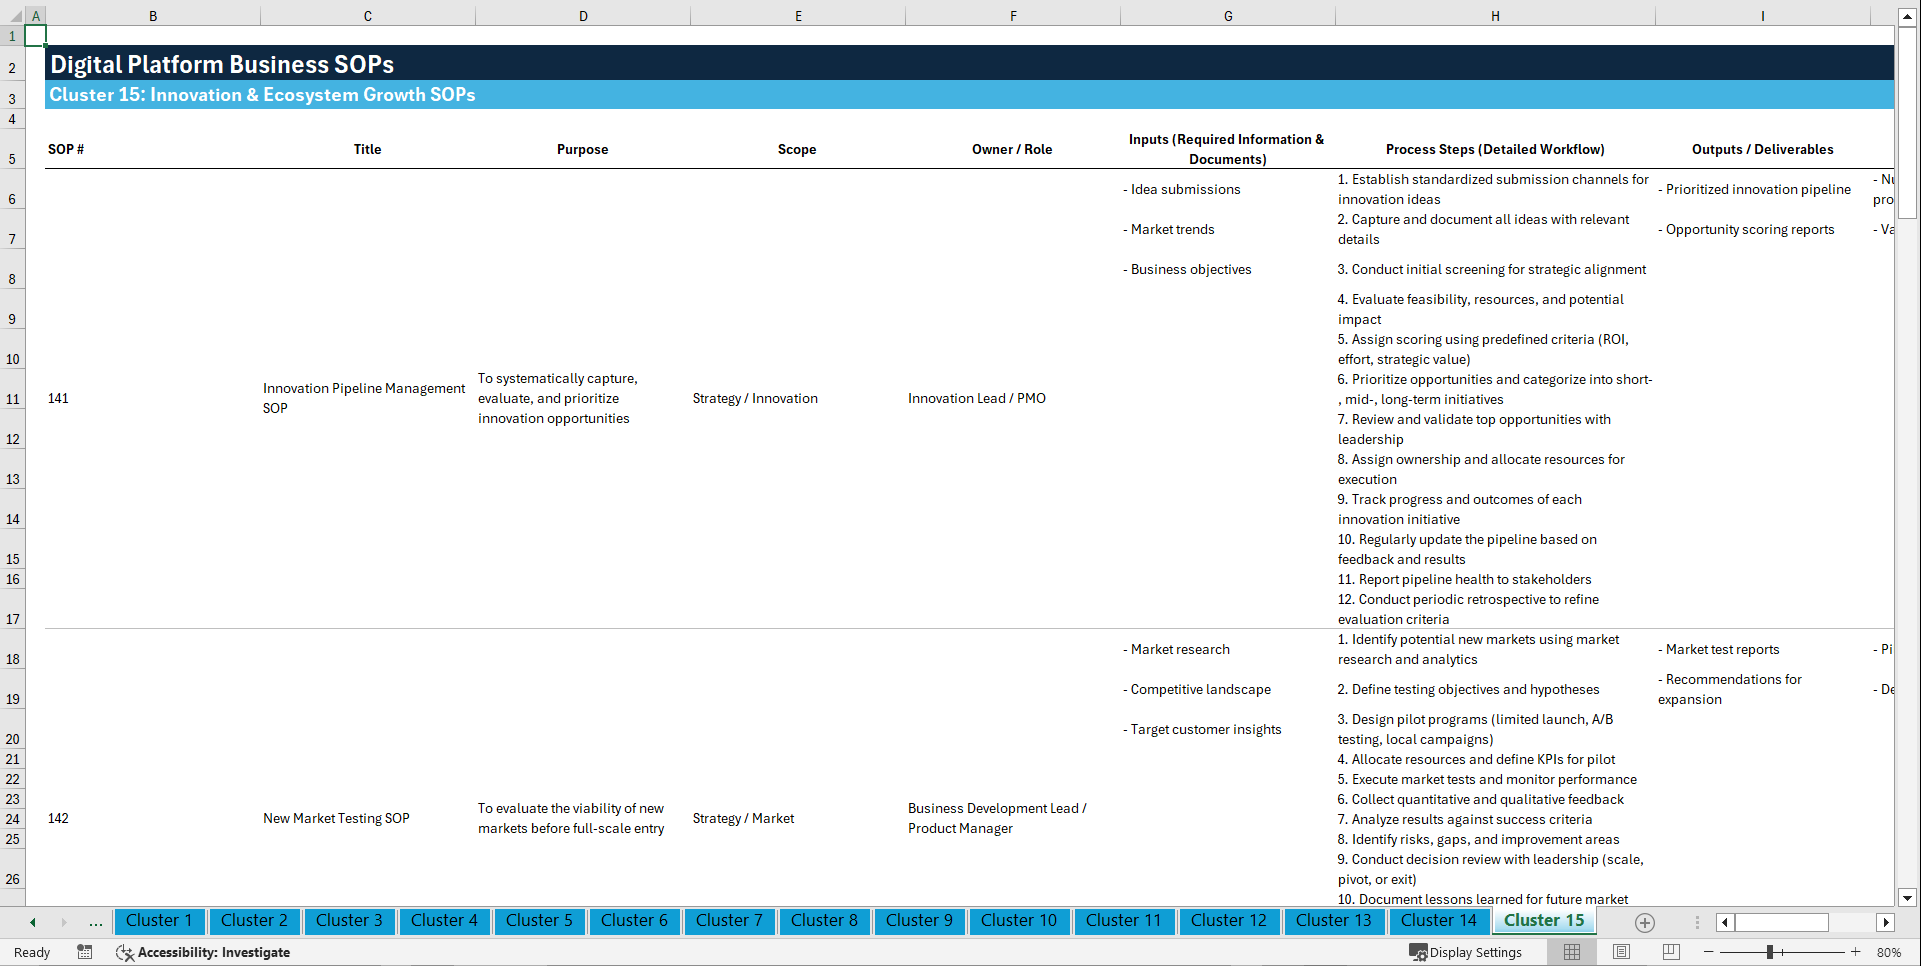Open the Cluster 8 sheet tab
The height and width of the screenshot is (966, 1921).
[x=824, y=921]
